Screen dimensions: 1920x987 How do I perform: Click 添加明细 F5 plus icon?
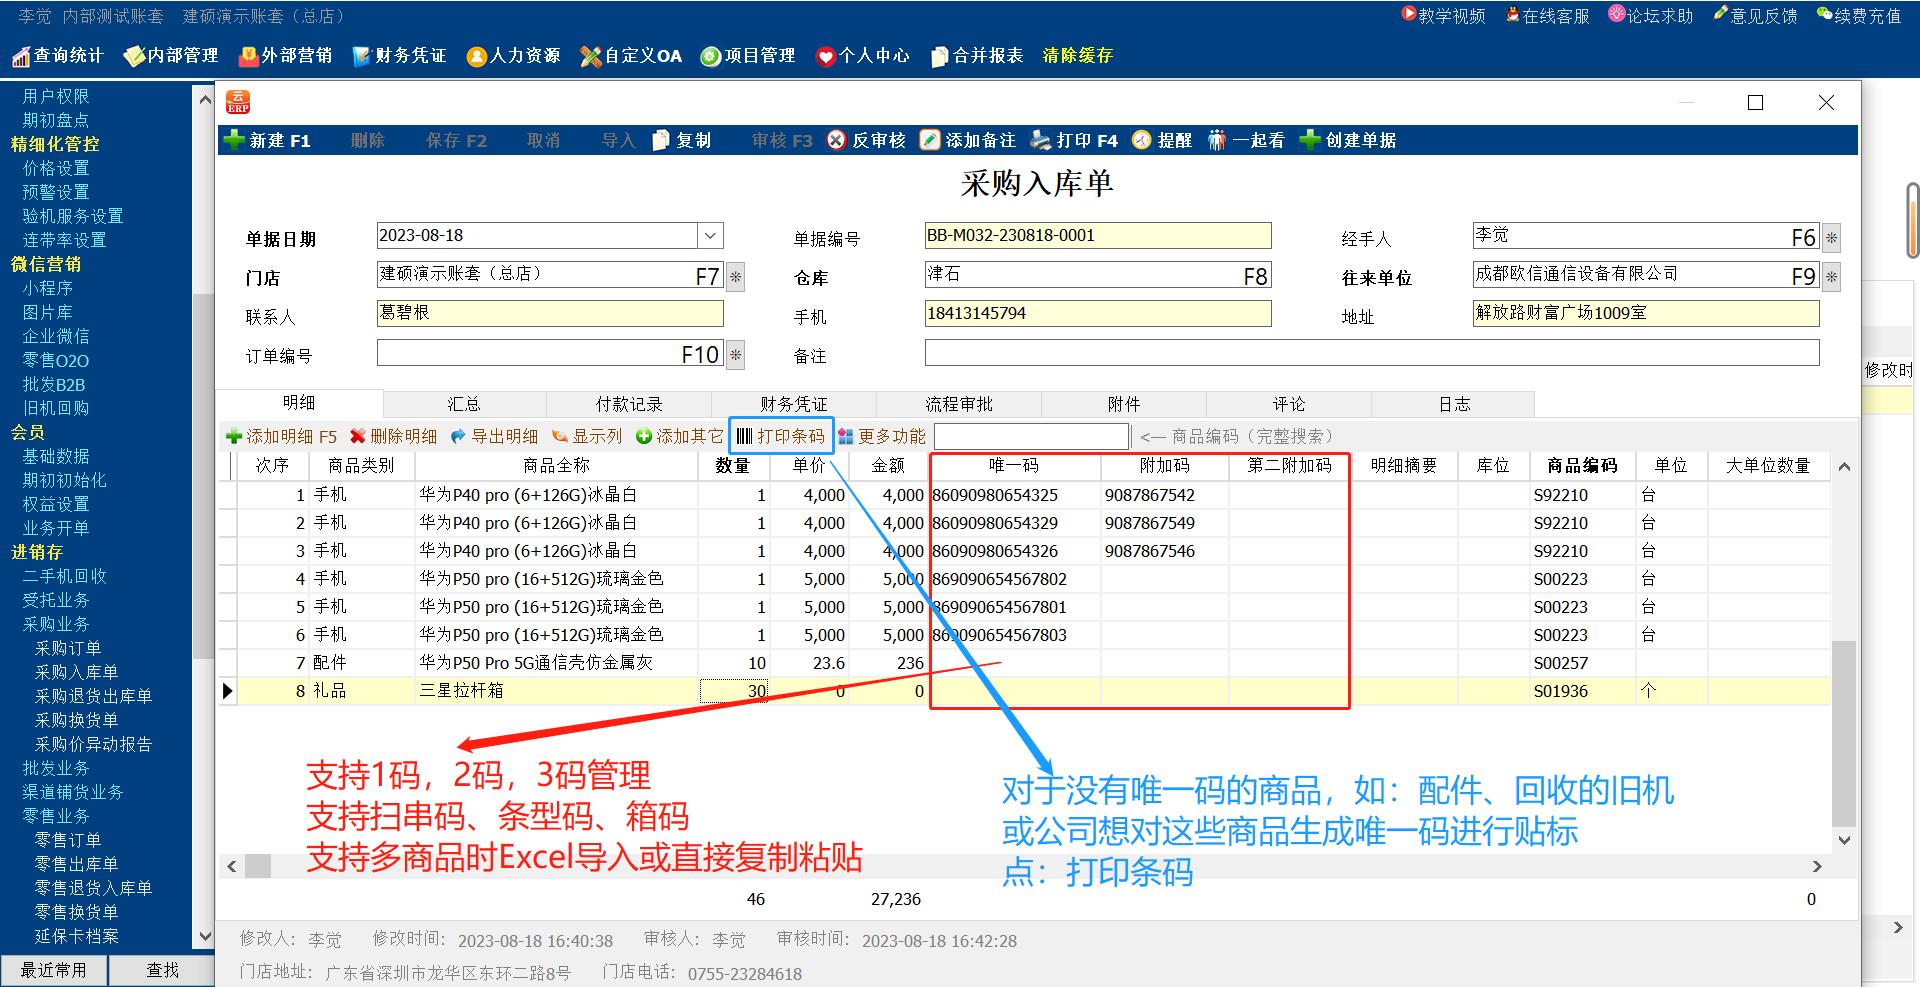pyautogui.click(x=234, y=436)
